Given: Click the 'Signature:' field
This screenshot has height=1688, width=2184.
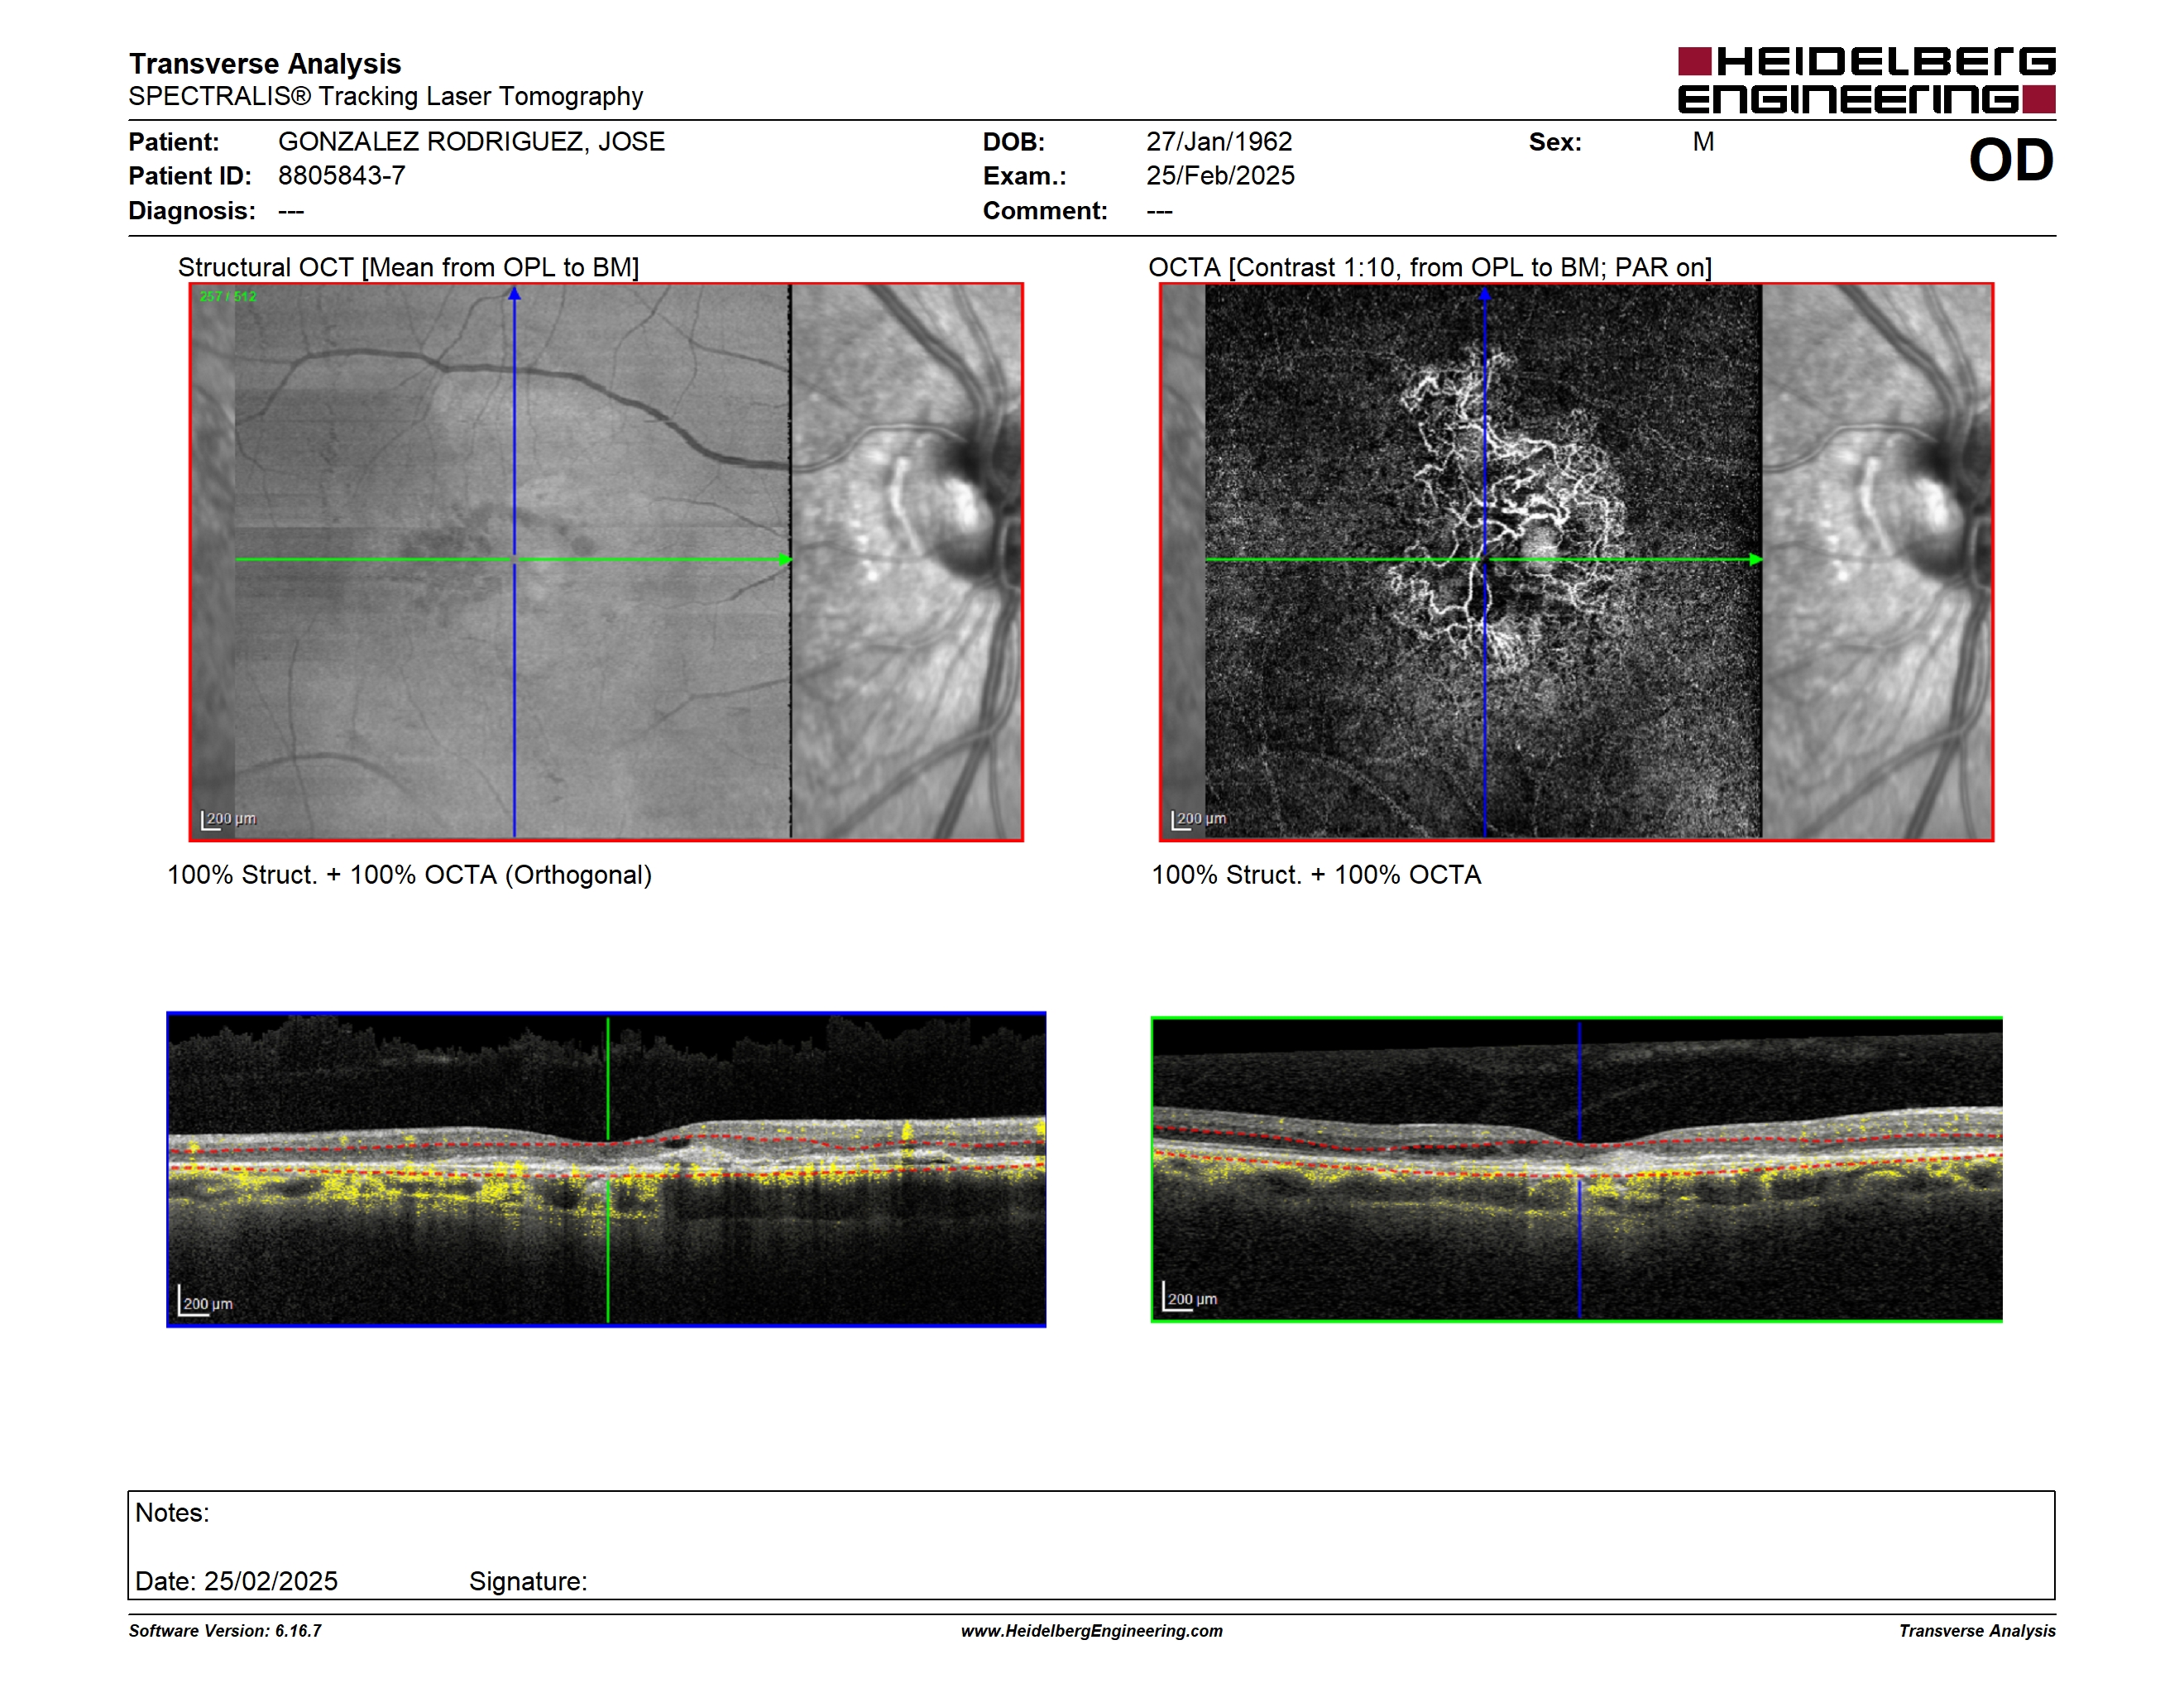Looking at the screenshot, I should [528, 1582].
